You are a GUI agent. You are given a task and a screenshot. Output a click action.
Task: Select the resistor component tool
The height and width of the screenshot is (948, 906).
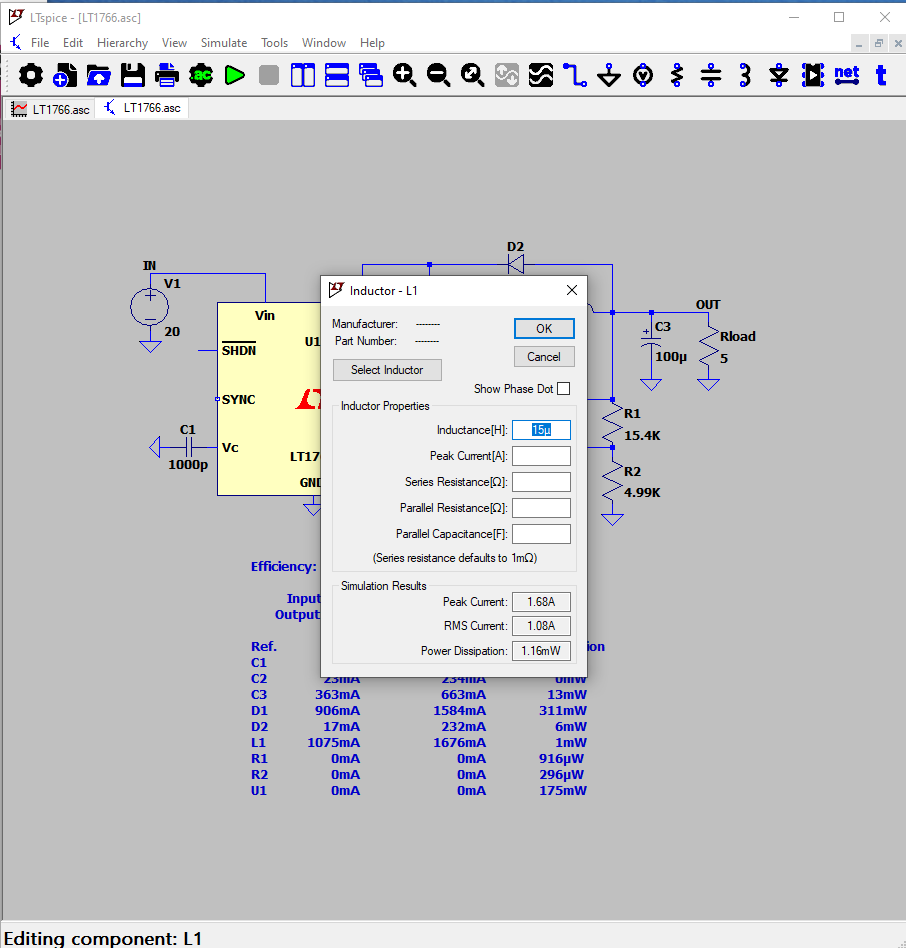[677, 75]
